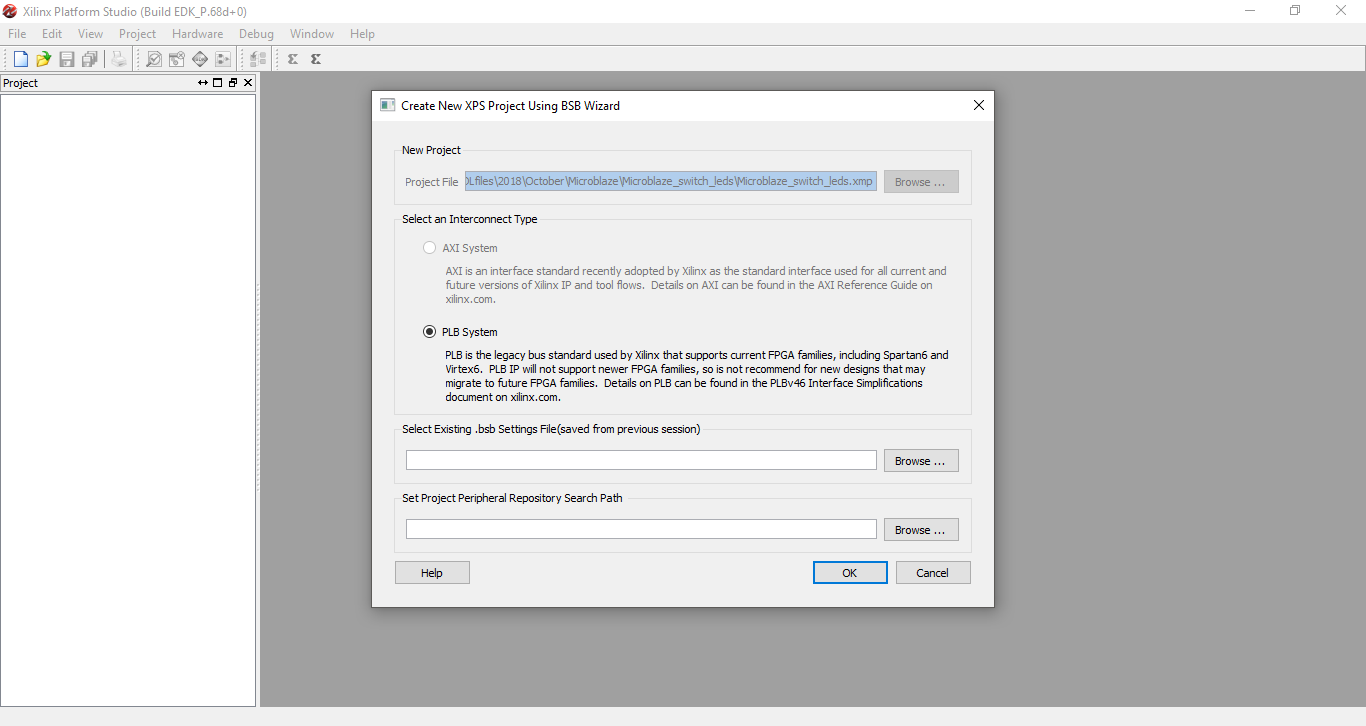Viewport: 1366px width, 726px height.
Task: Click the second sigma toolbar icon
Action: pyautogui.click(x=316, y=59)
